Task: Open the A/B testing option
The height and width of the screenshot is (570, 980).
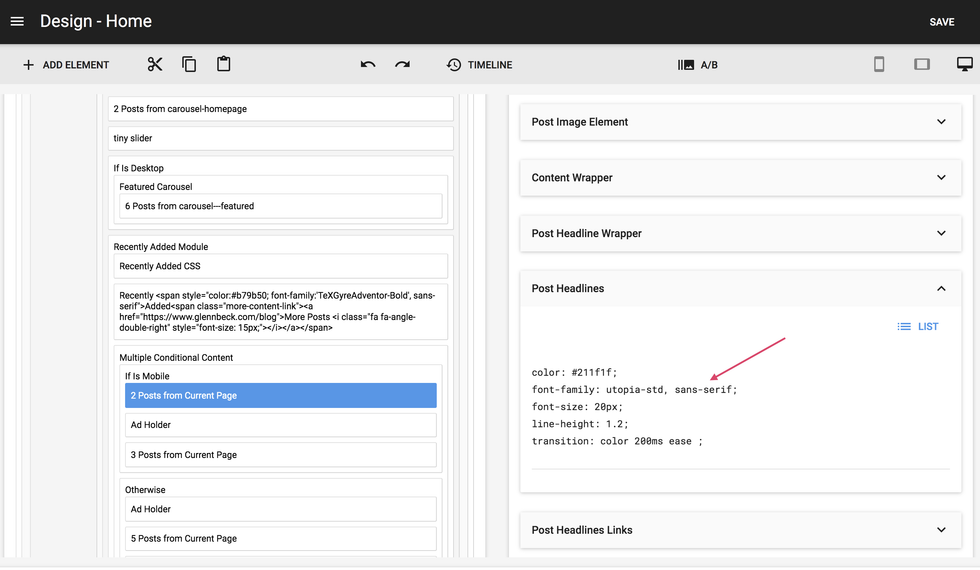Action: [x=698, y=65]
